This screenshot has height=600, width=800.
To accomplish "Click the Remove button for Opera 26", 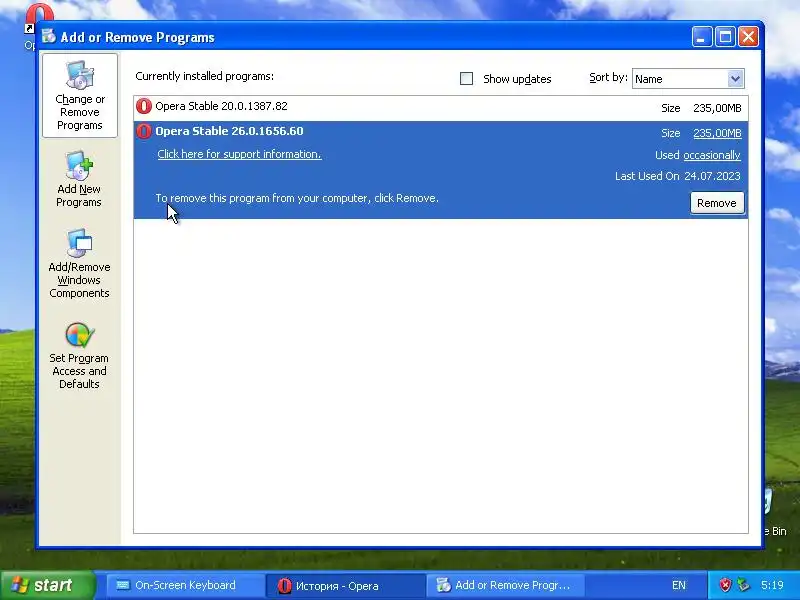I will coord(717,203).
